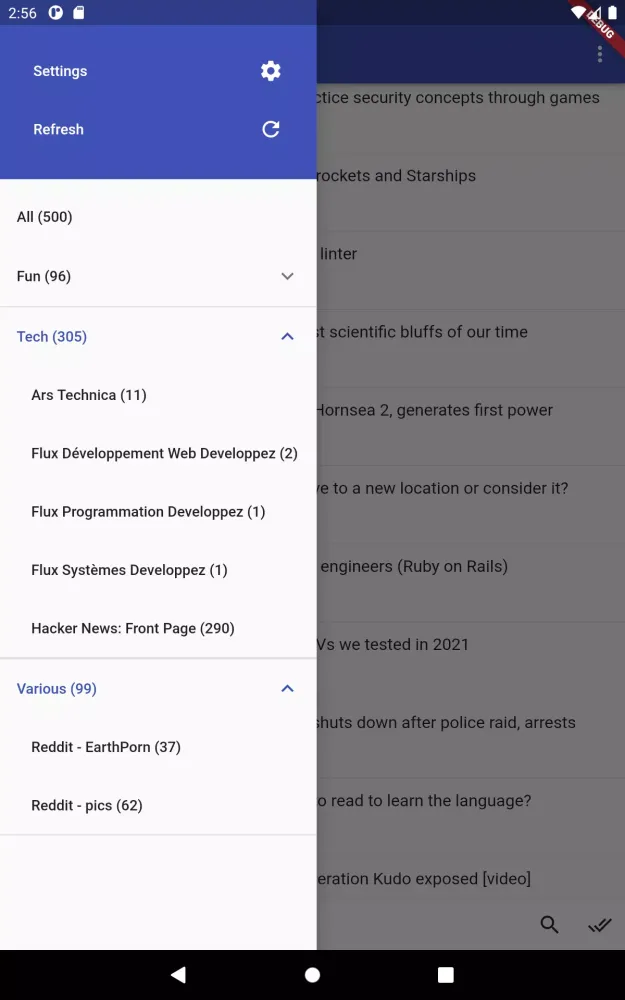Open the Ars Technica (11) feed
625x1000 pixels.
coord(89,395)
